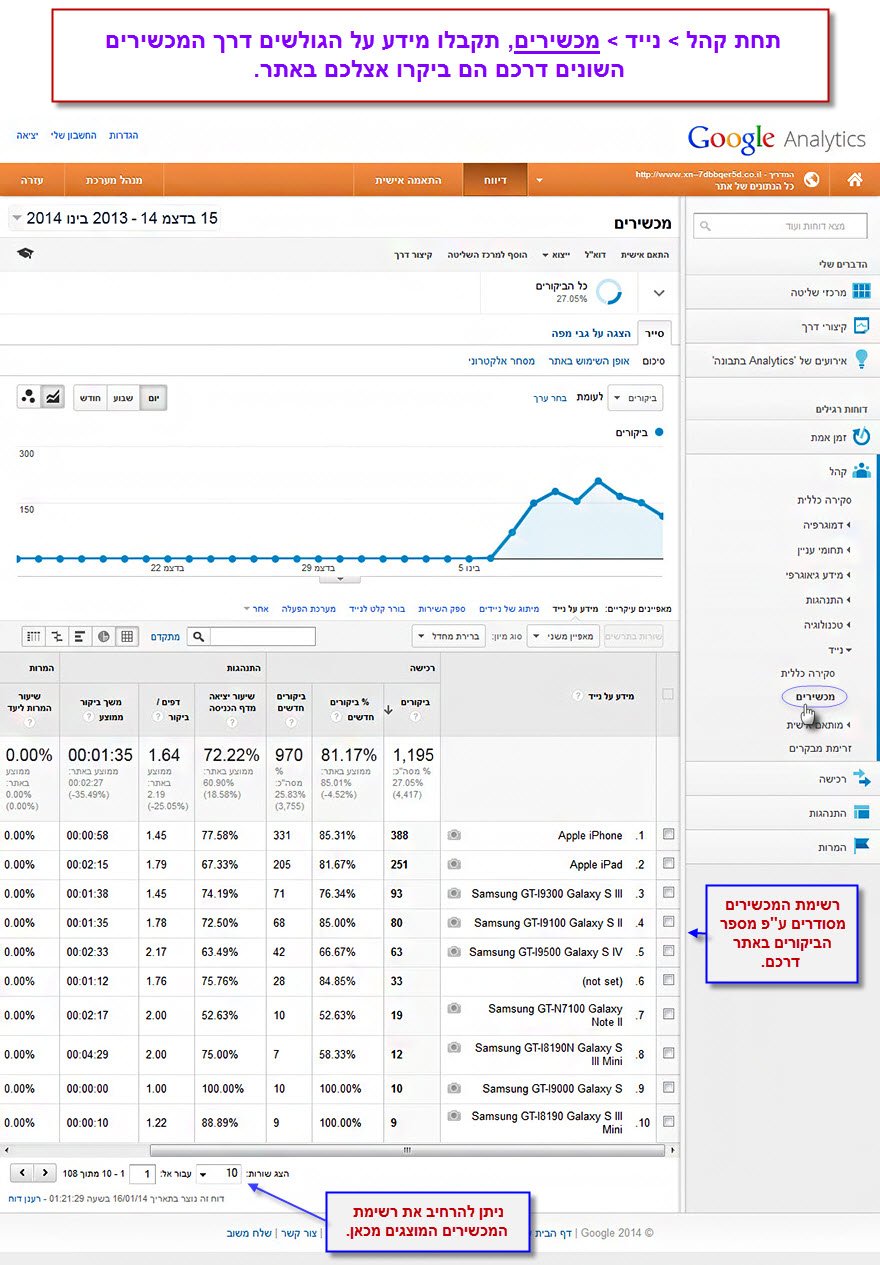This screenshot has height=1265, width=880.
Task: Select the pie chart table view
Action: coord(103,636)
